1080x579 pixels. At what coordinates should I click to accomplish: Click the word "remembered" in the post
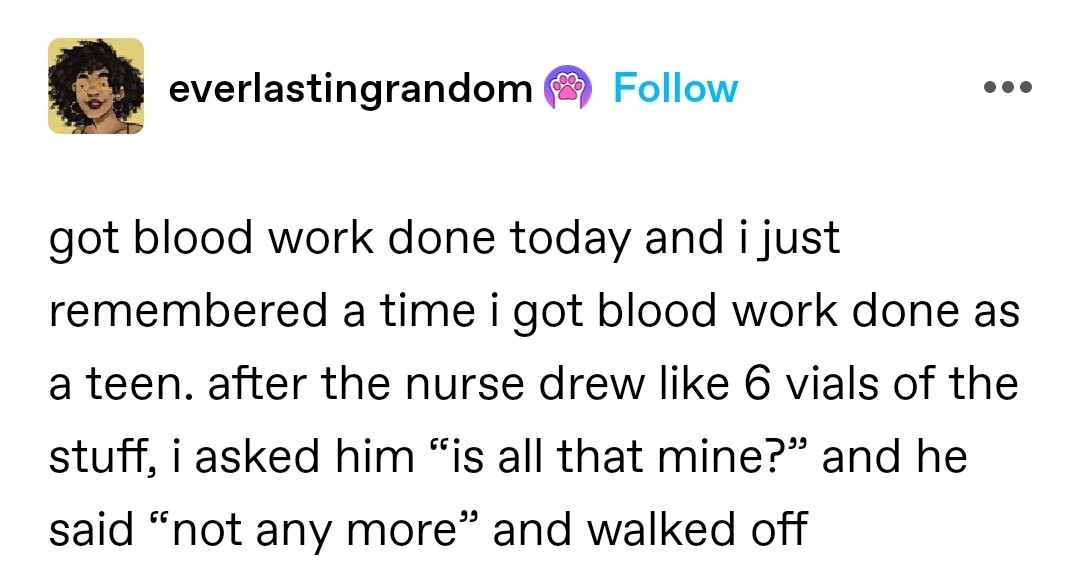click(x=190, y=313)
